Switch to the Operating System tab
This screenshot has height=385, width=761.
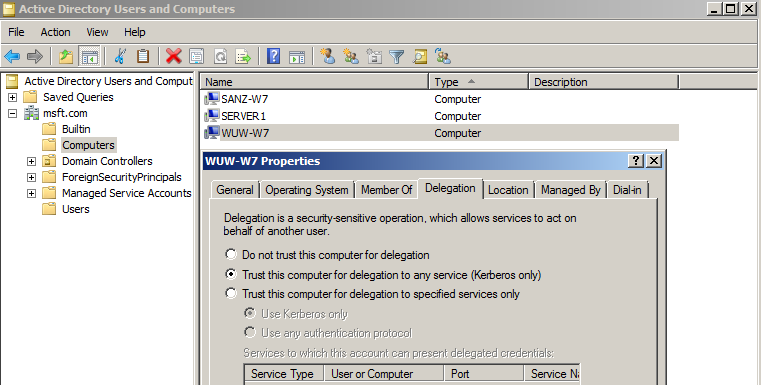307,190
